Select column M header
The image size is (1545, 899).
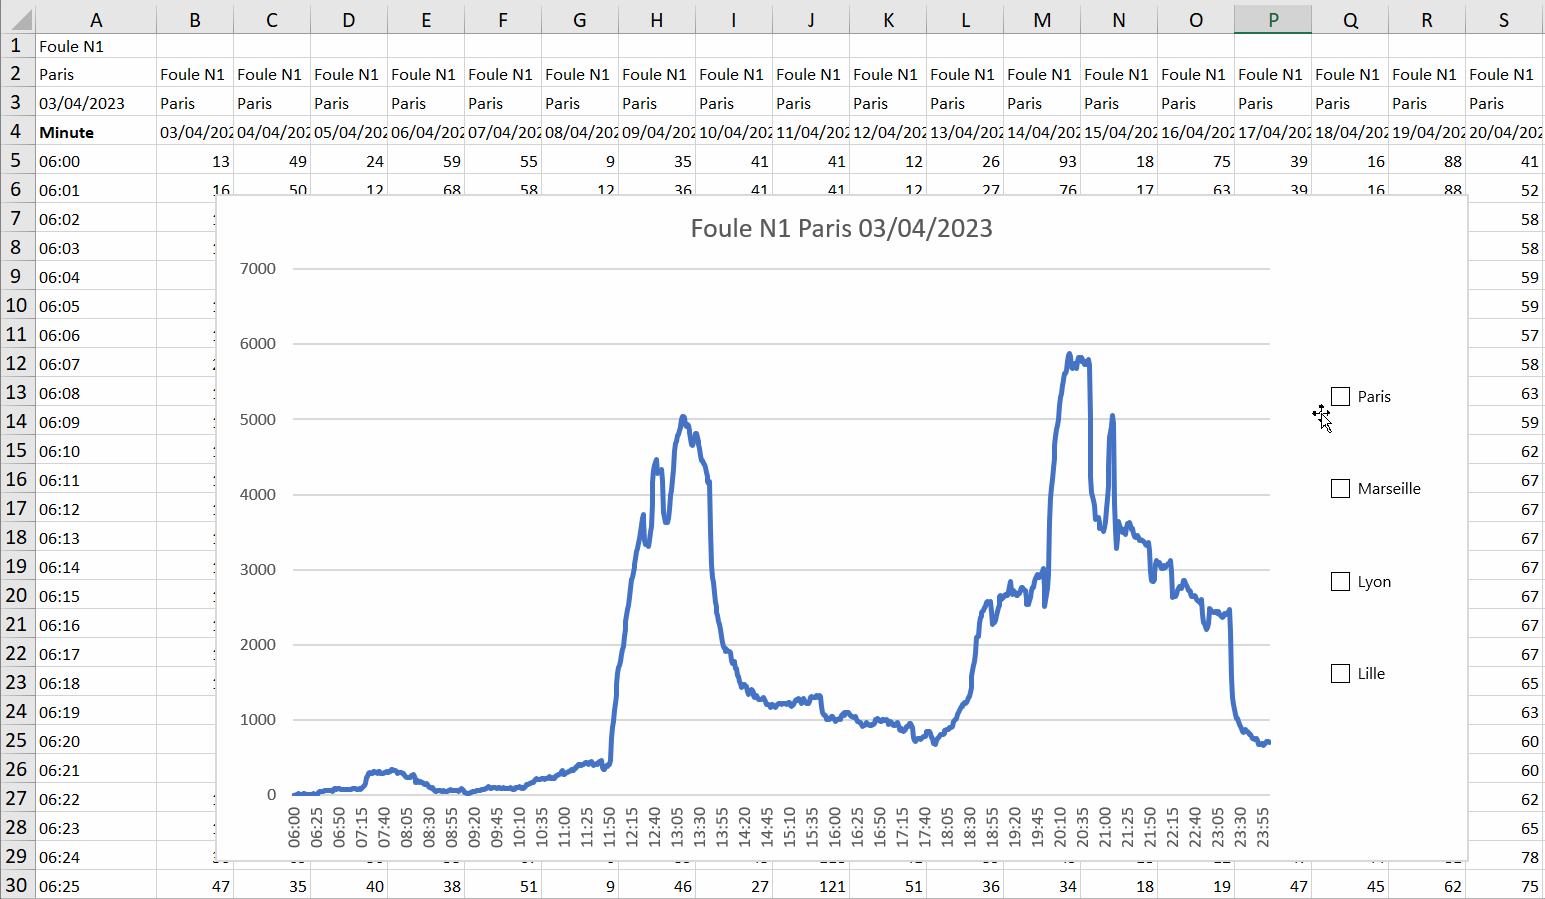tap(1042, 20)
